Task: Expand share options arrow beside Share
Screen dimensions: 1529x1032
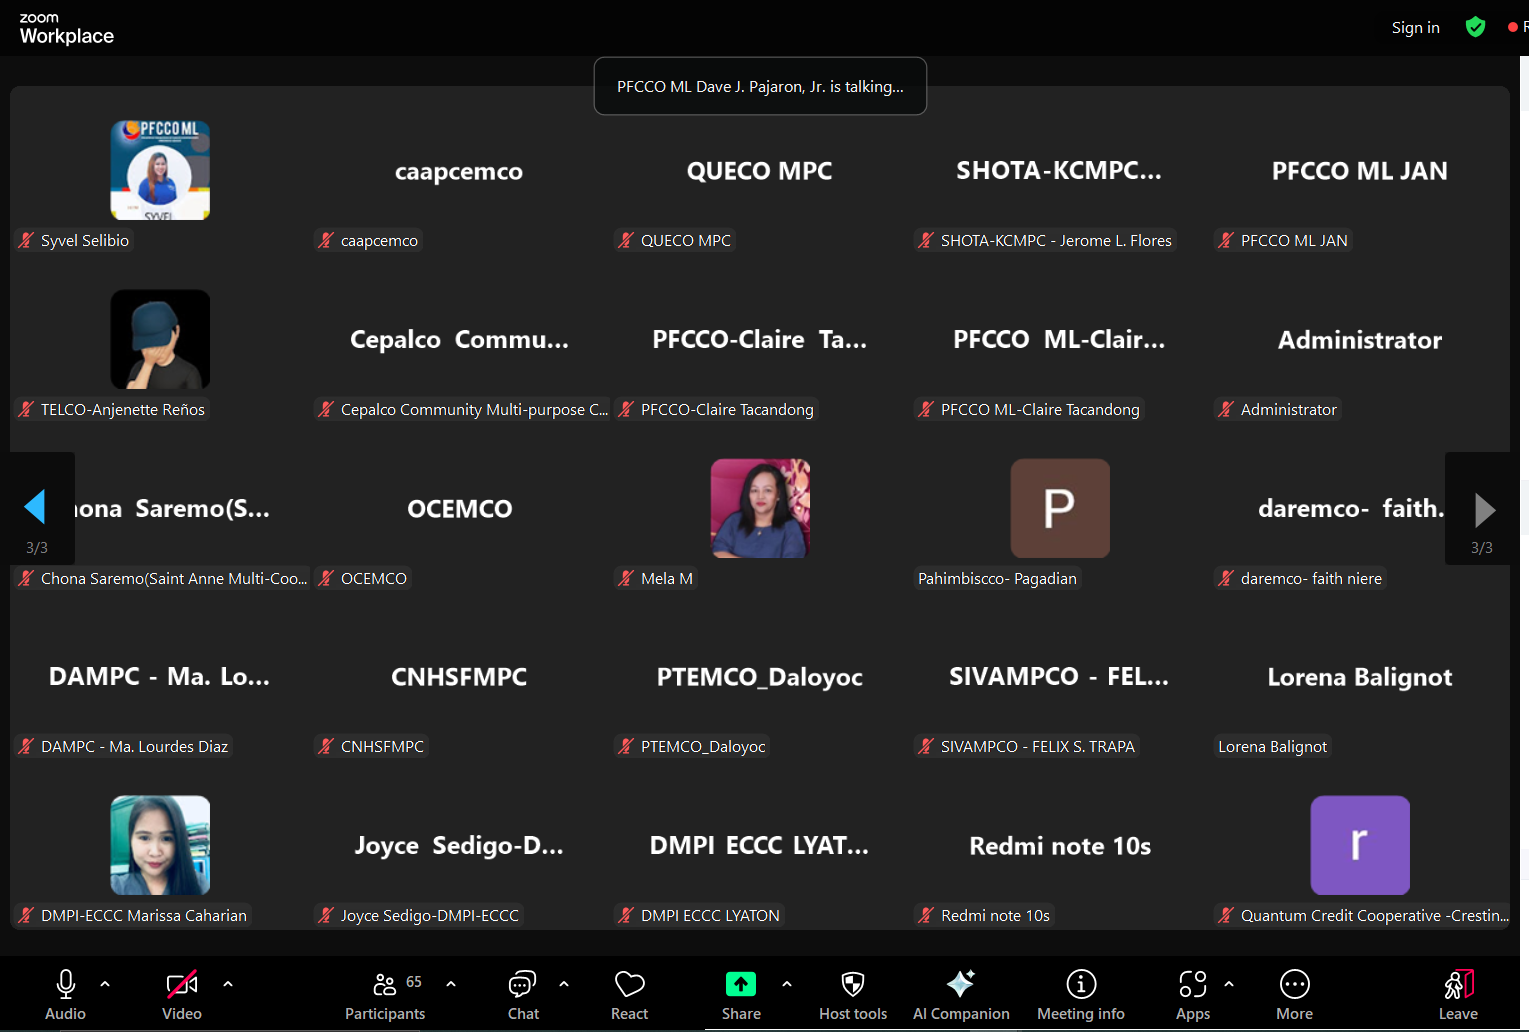Action: point(787,984)
